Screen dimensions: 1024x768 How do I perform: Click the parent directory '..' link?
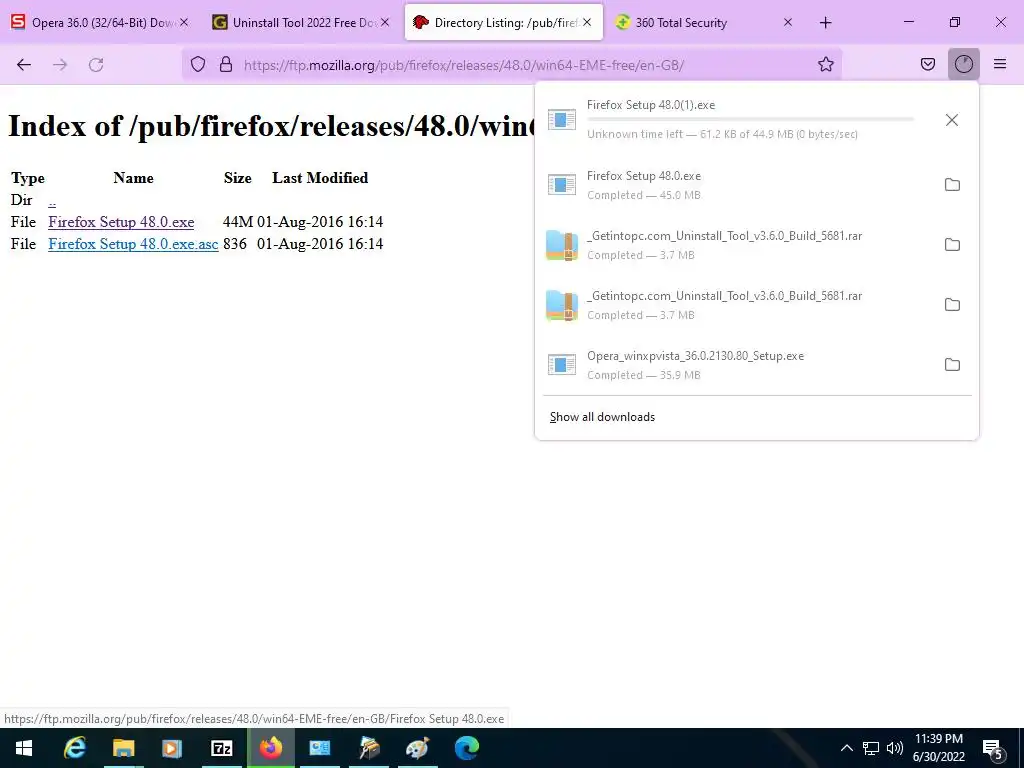pos(52,200)
